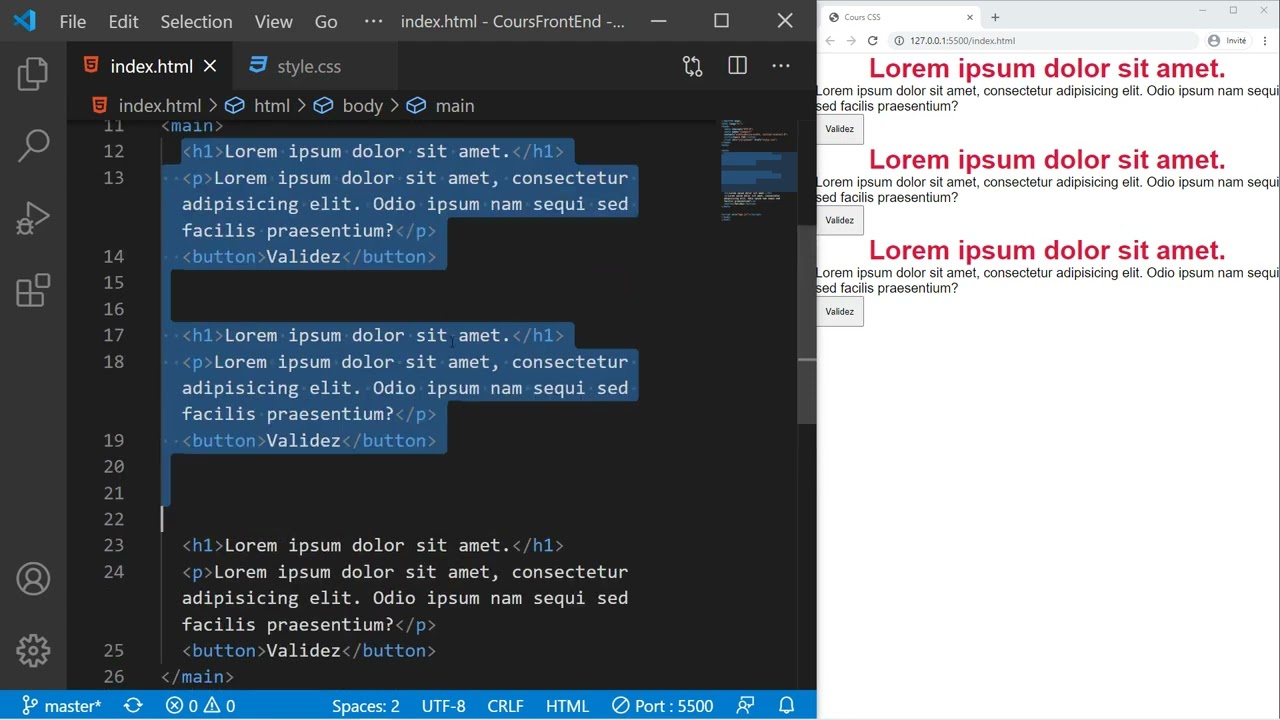
Task: Switch to the style.css tab
Action: tap(310, 66)
